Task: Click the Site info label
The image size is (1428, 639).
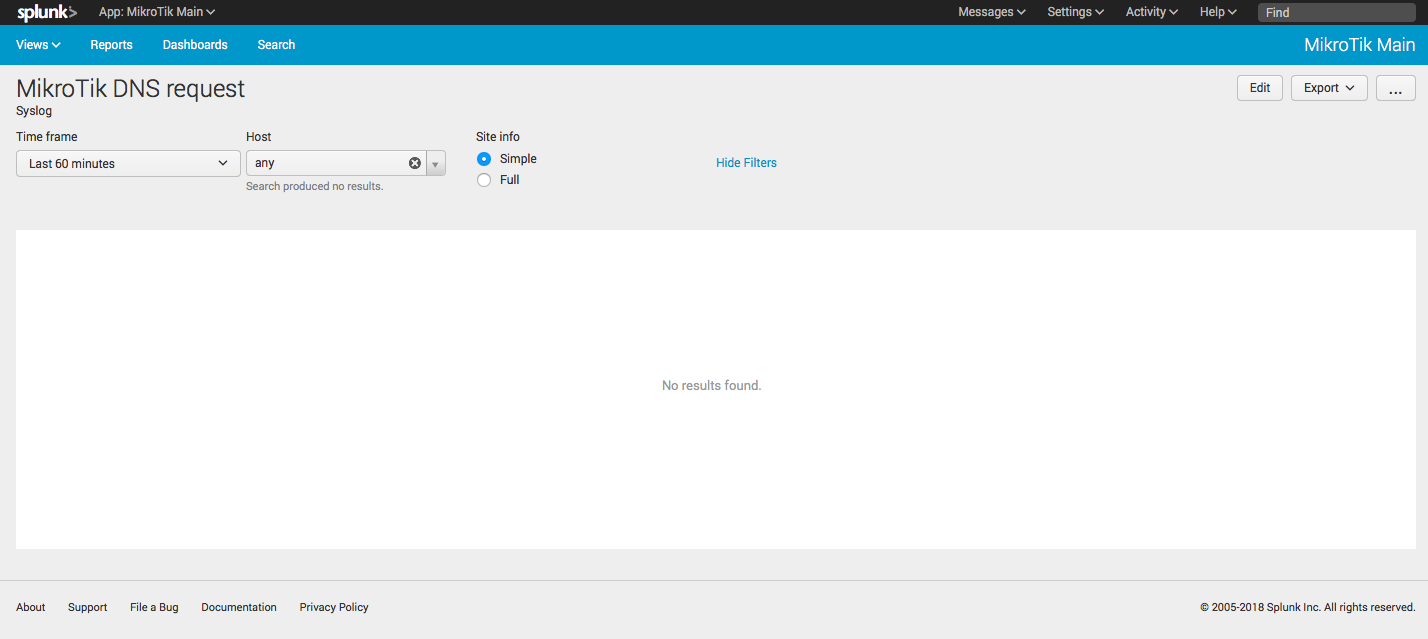Action: (498, 137)
